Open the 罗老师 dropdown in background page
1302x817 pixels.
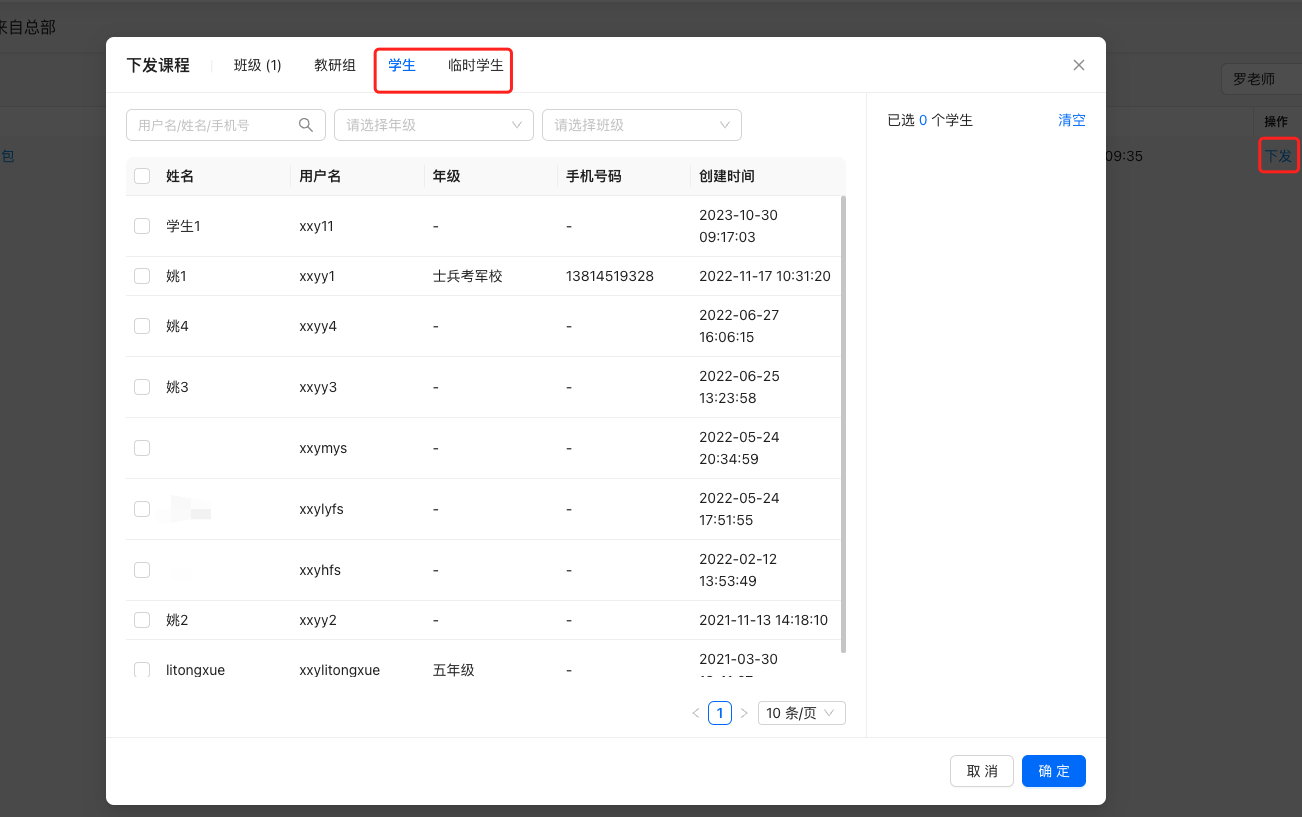[x=1261, y=79]
